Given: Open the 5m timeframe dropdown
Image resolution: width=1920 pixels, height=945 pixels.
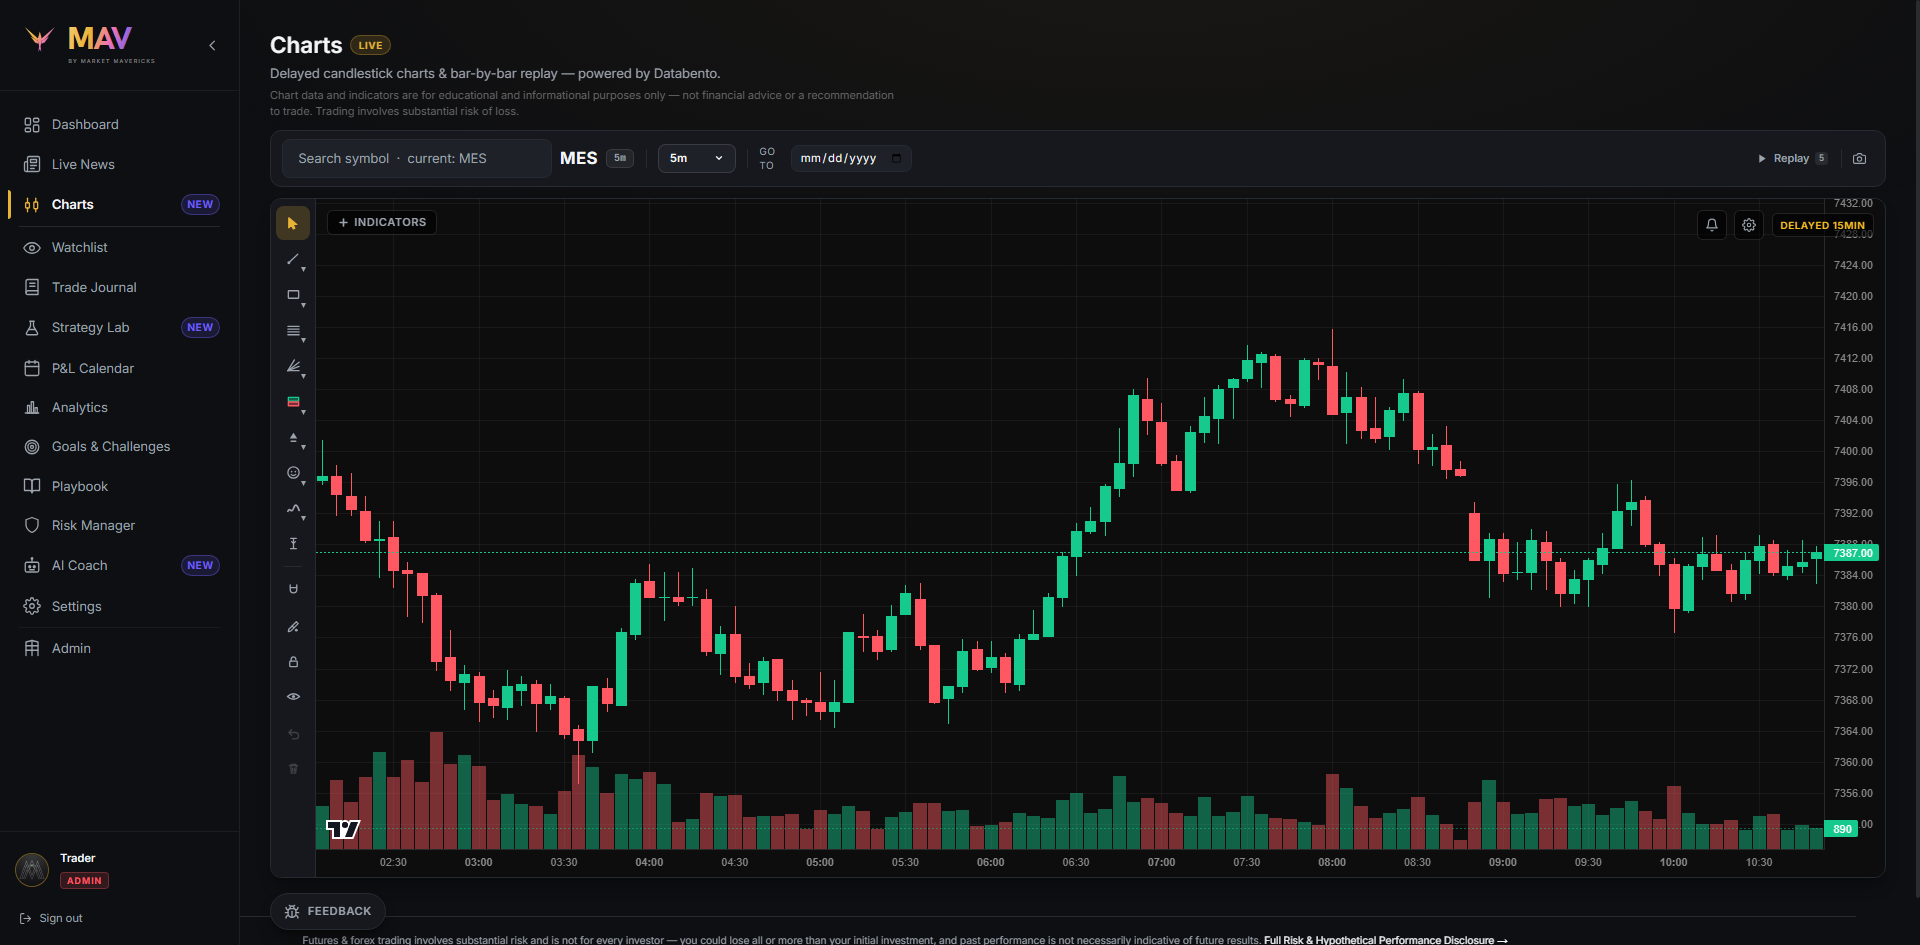Looking at the screenshot, I should [696, 158].
